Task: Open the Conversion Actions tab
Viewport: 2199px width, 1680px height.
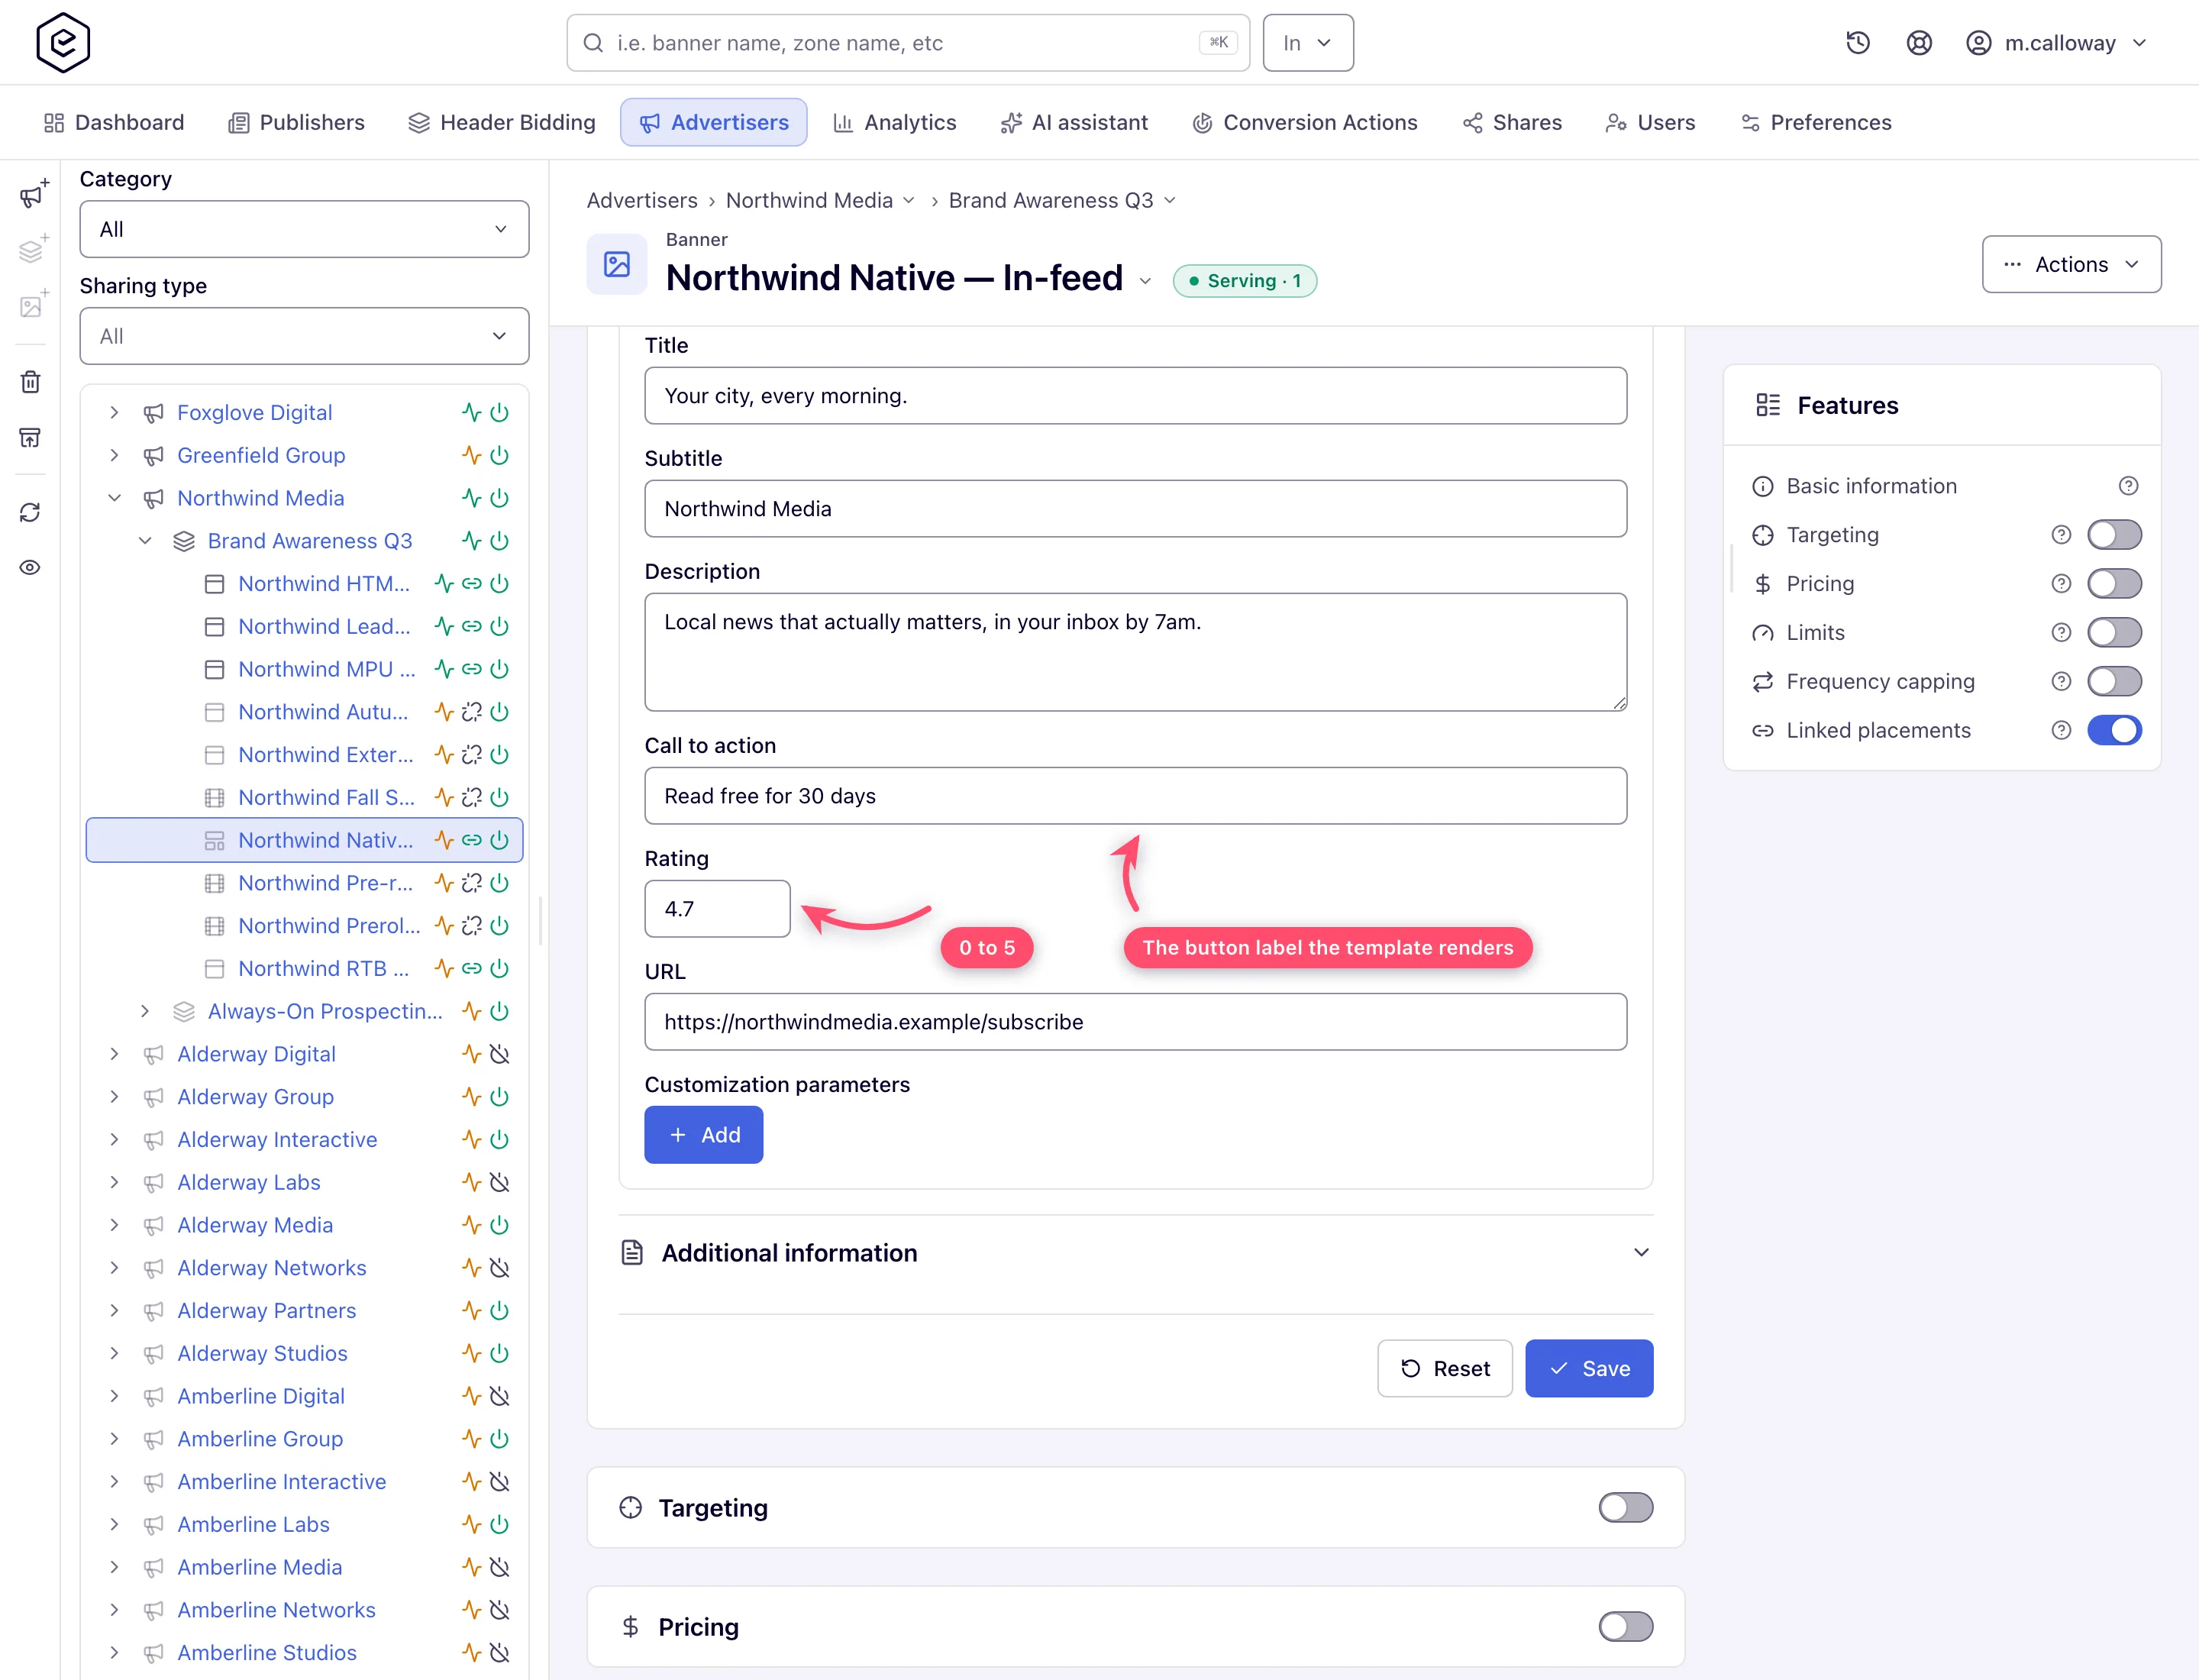Action: pos(1304,122)
